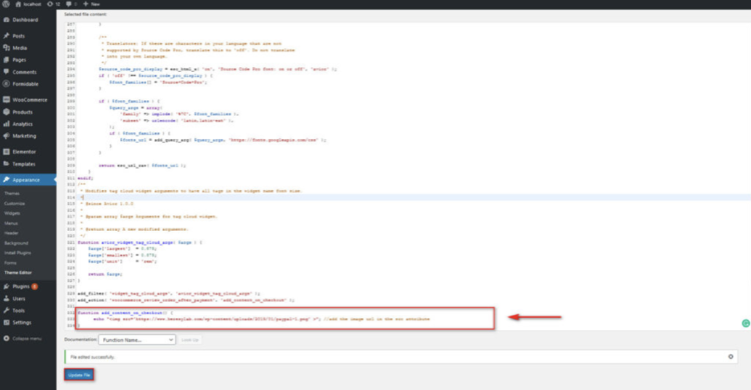The height and width of the screenshot is (390, 751).
Task: Click the WooCommerce menu label
Action: pos(30,100)
